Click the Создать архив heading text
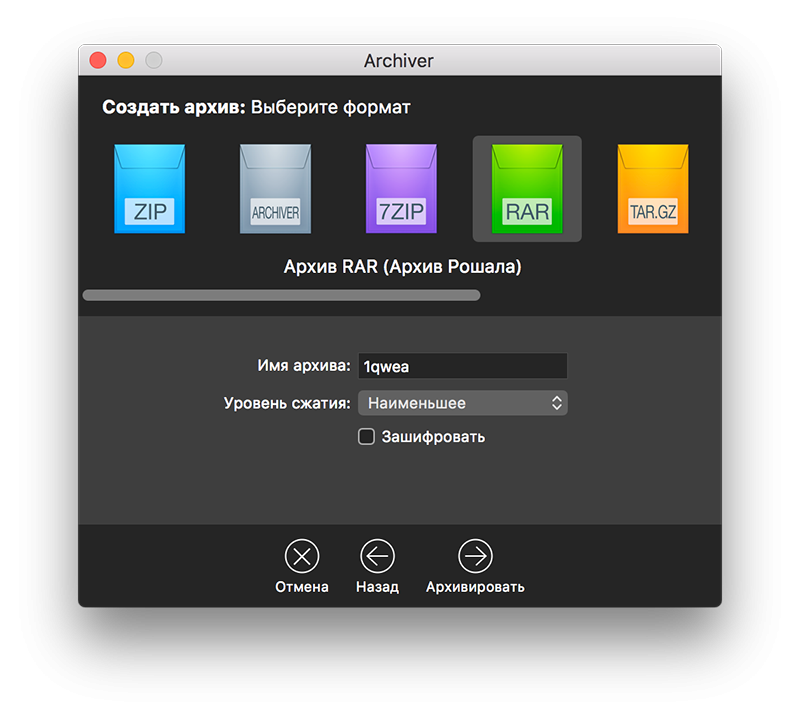The width and height of the screenshot is (800, 719). (x=174, y=107)
